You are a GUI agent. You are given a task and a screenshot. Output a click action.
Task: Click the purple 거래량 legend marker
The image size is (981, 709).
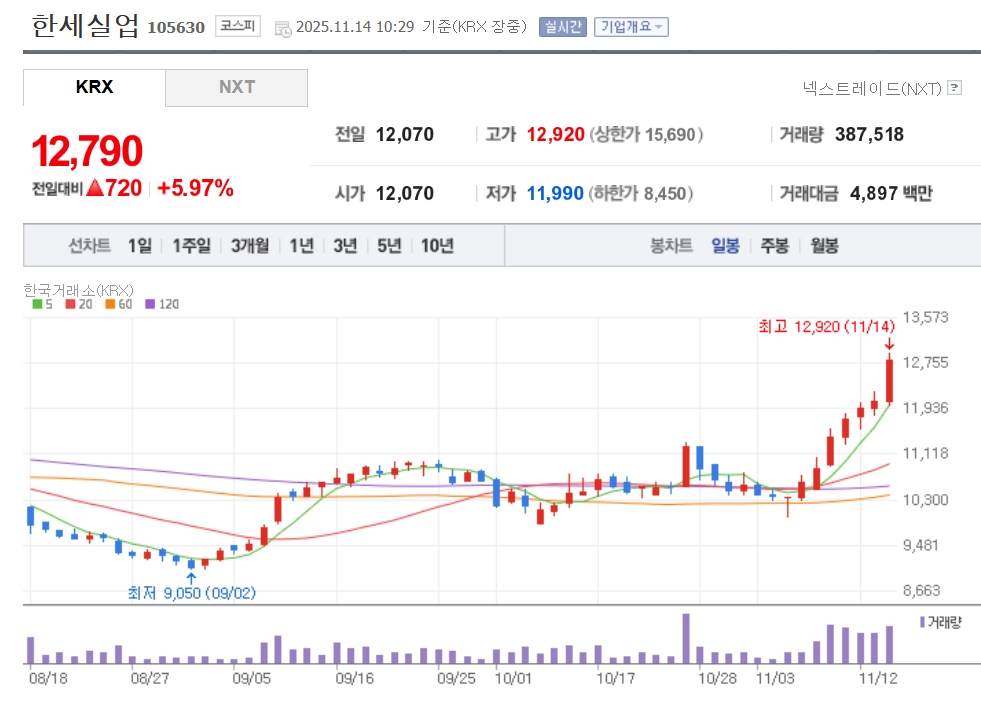click(921, 622)
